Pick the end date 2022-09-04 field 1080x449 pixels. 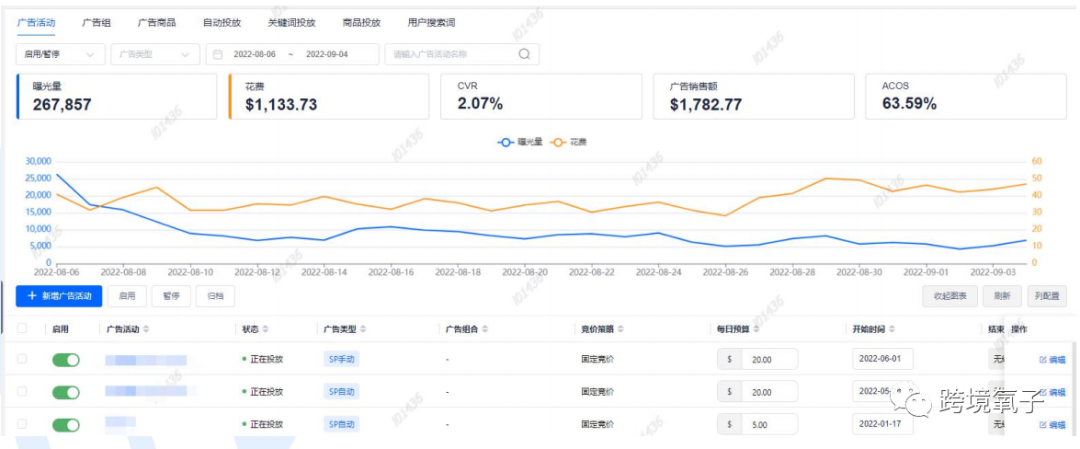(326, 54)
